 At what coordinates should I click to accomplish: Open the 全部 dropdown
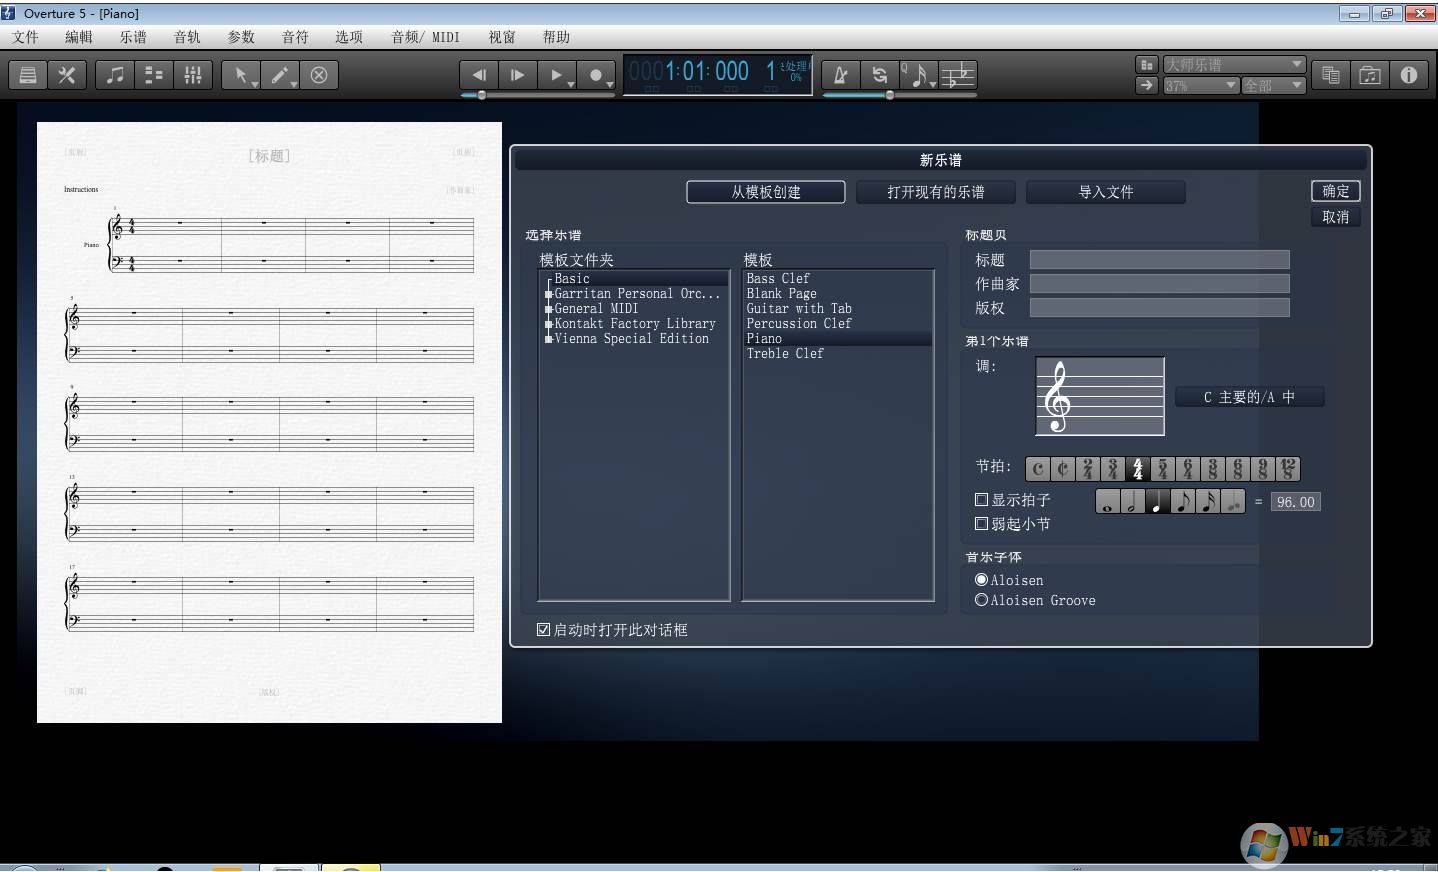(x=1274, y=86)
